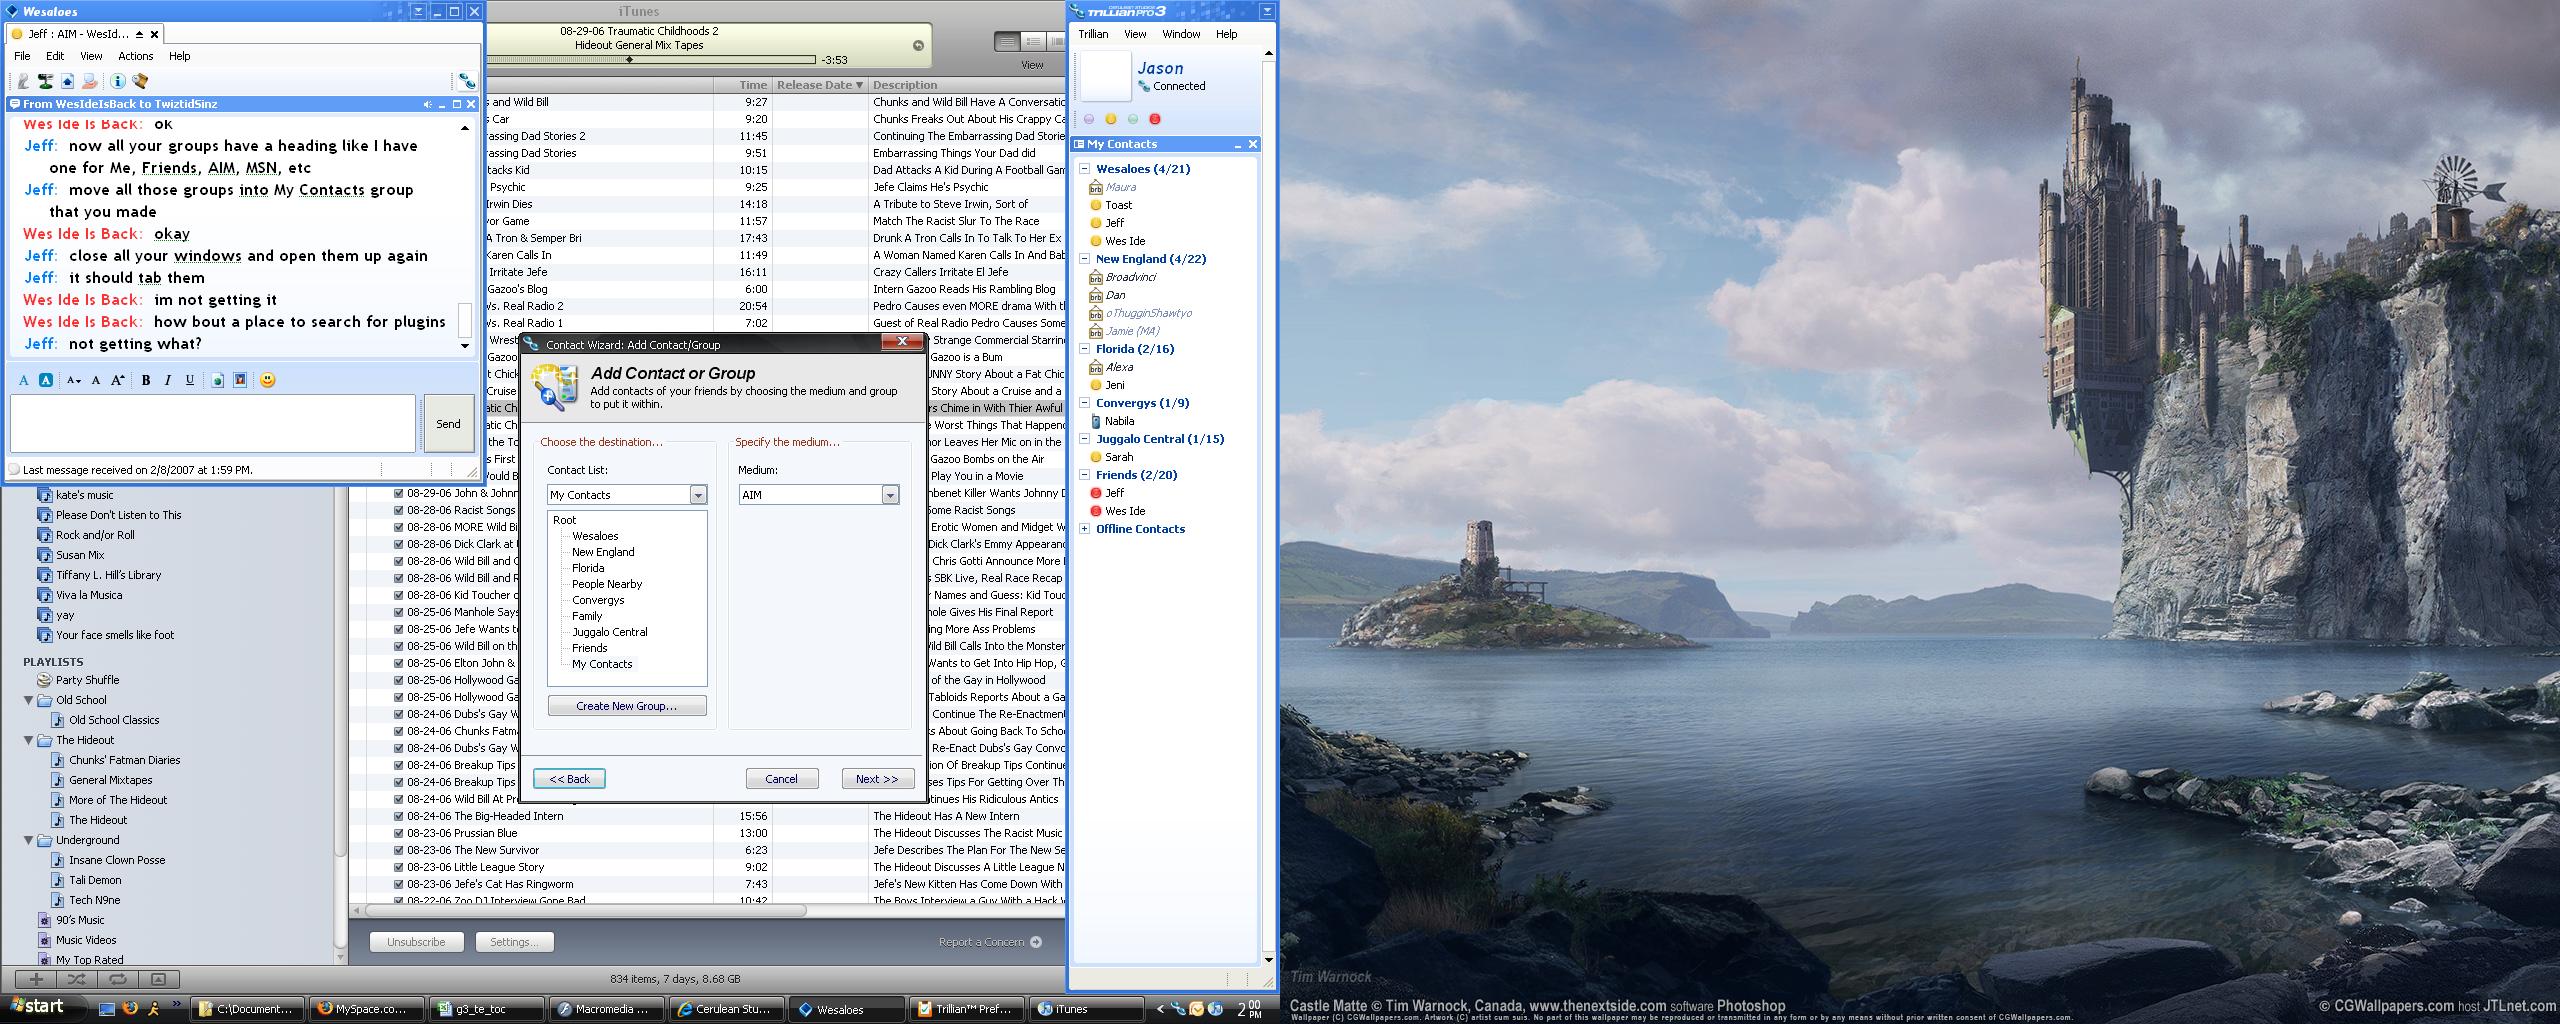The width and height of the screenshot is (2560, 1024).
Task: Click the add playlist plus icon
Action: point(36,979)
